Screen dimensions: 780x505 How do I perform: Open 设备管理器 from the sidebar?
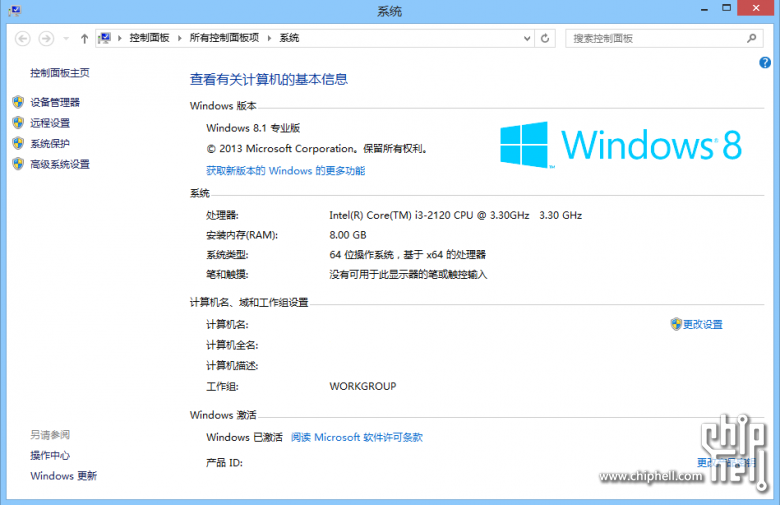point(55,102)
